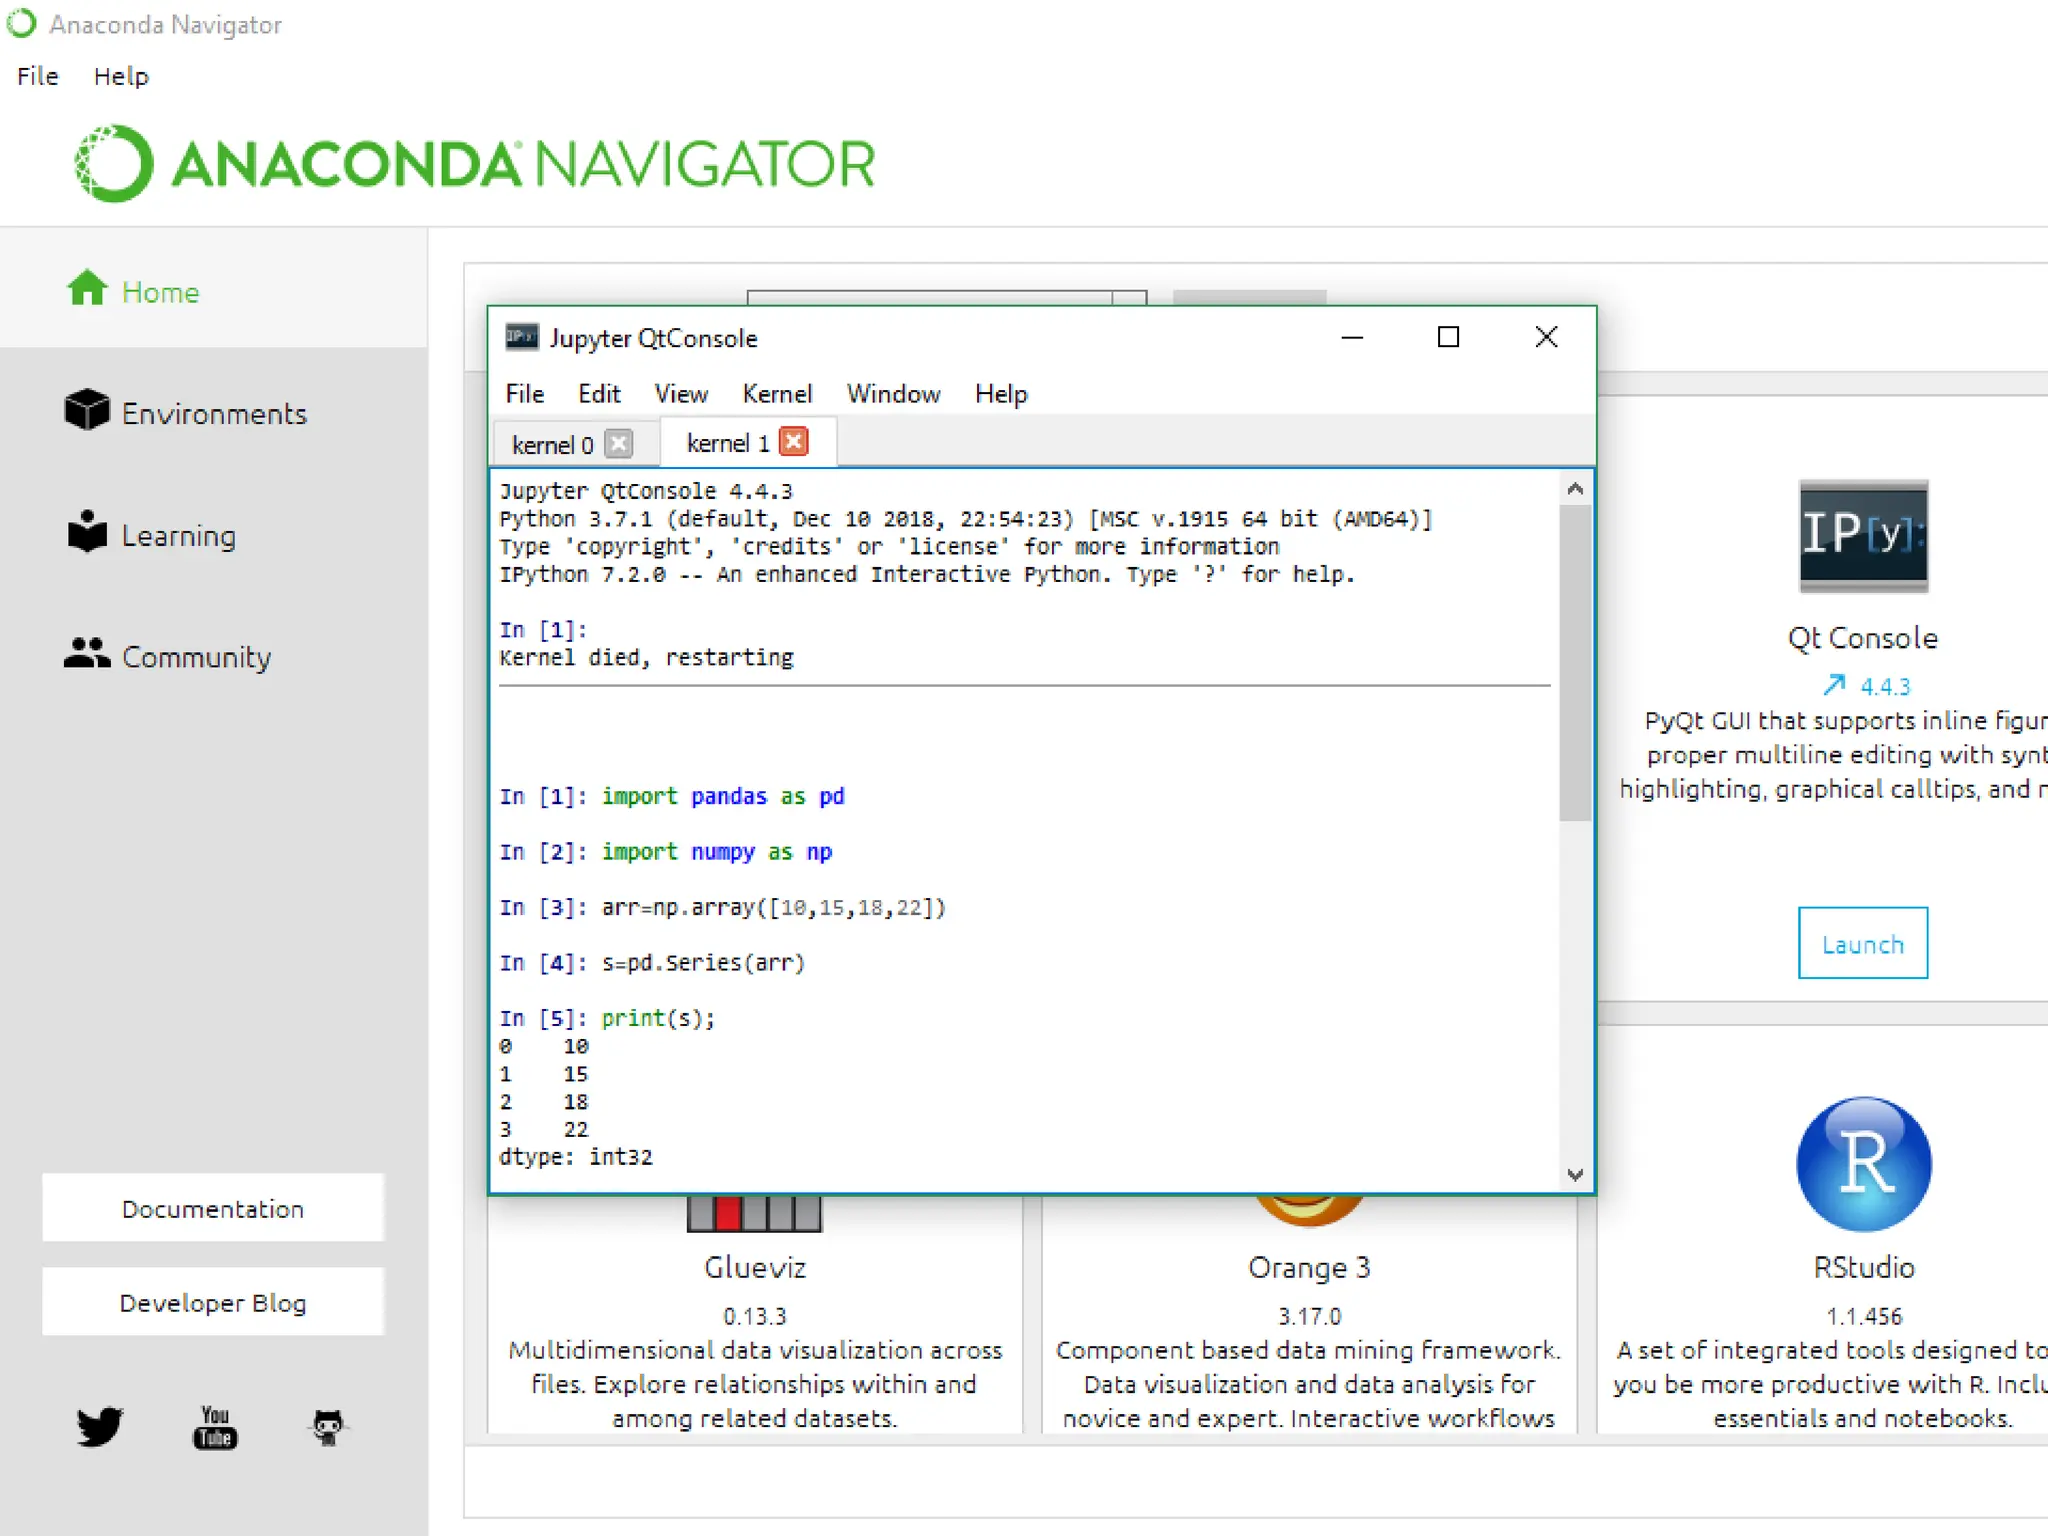Click the Anaconda logo ring in the header
2048x1536 pixels.
pyautogui.click(x=114, y=163)
